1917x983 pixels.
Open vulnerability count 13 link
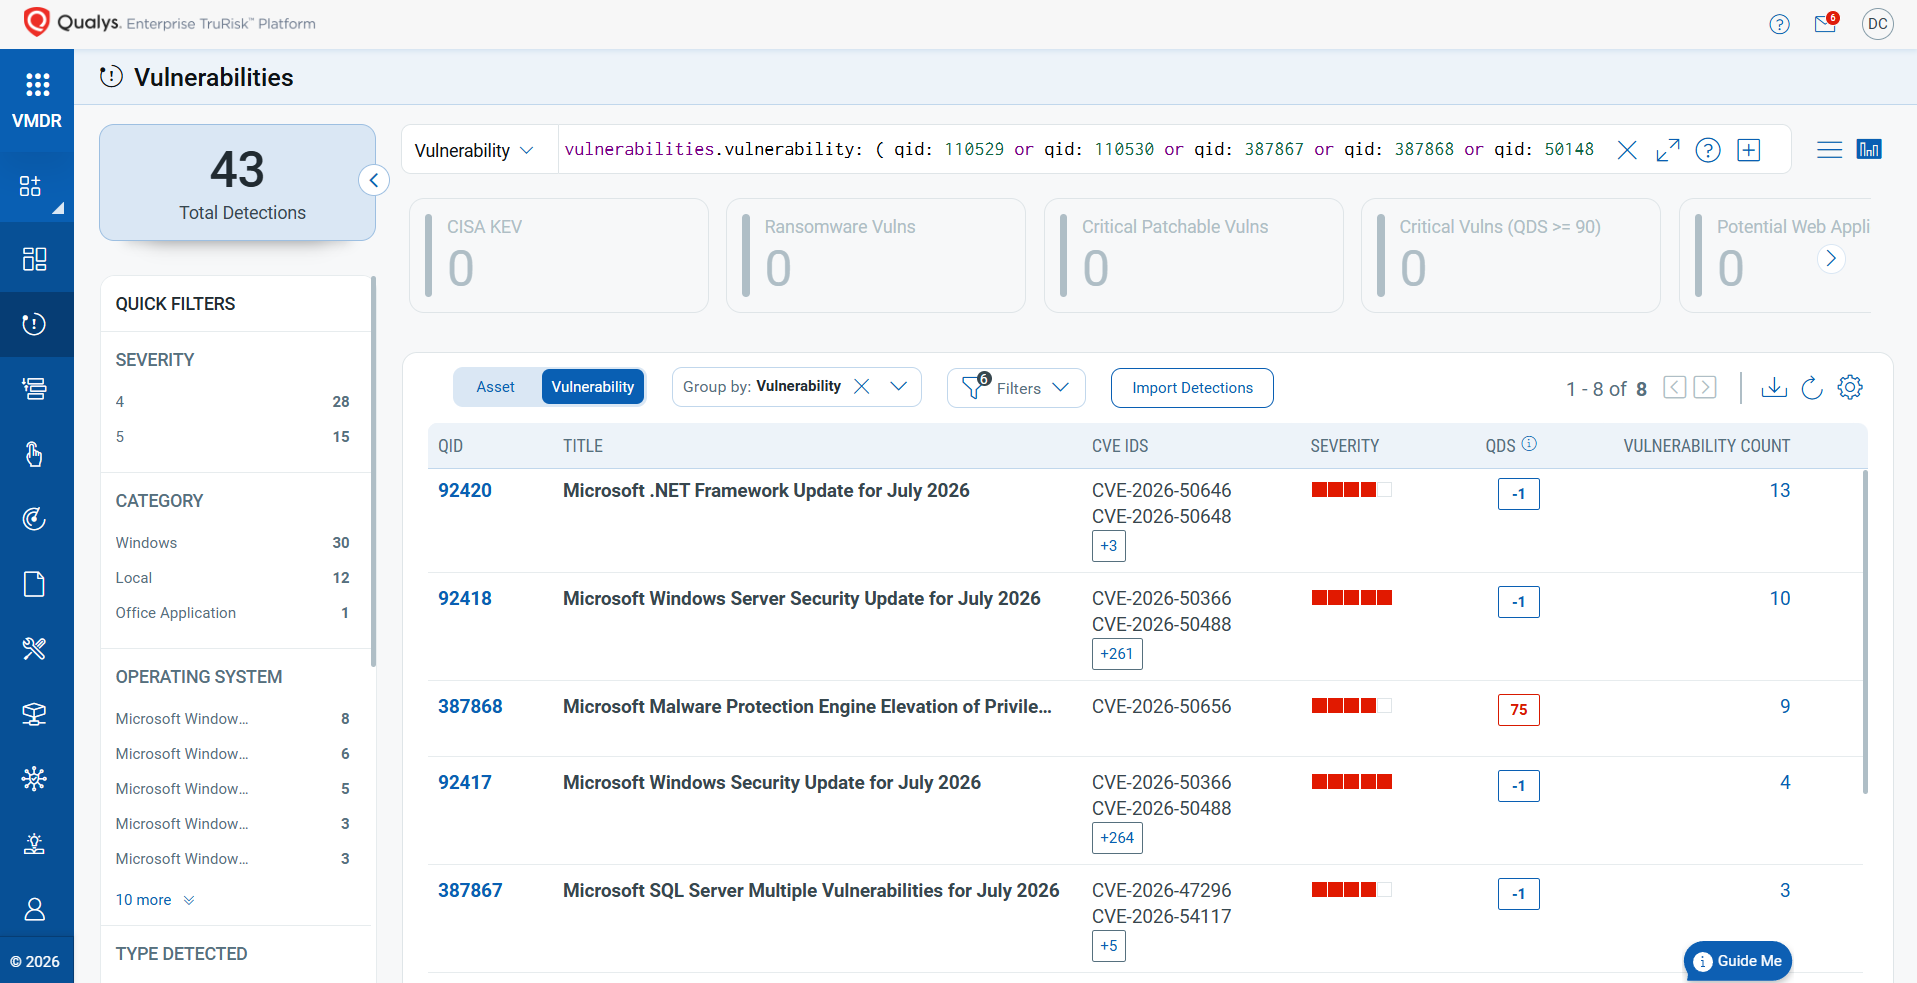pyautogui.click(x=1780, y=490)
